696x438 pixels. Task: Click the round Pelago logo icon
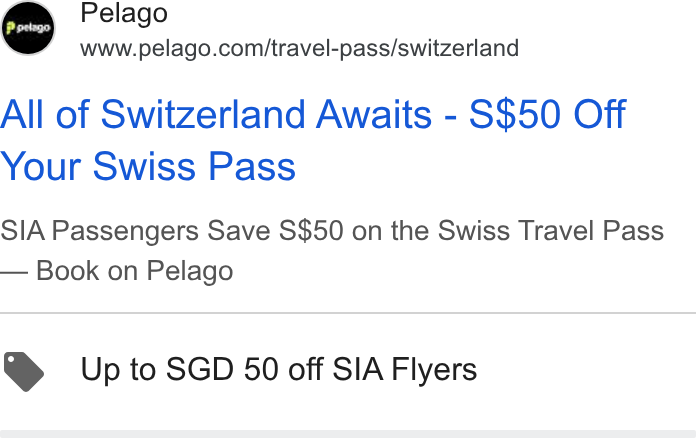(x=28, y=28)
